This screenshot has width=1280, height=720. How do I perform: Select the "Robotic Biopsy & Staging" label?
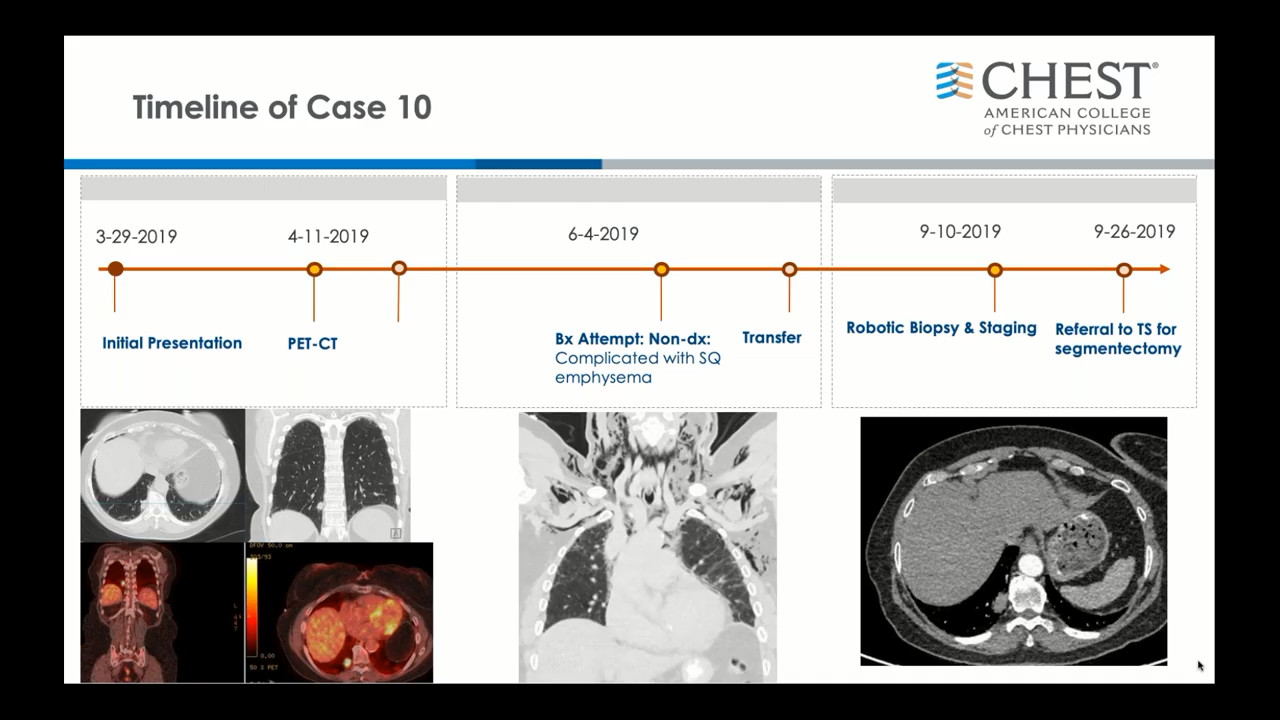(941, 328)
